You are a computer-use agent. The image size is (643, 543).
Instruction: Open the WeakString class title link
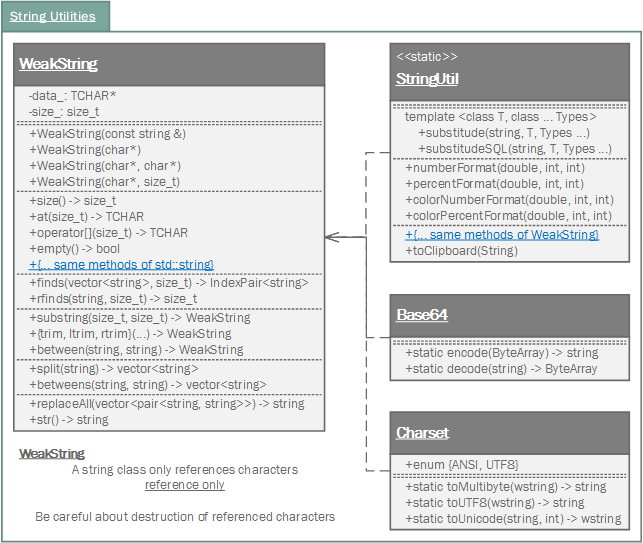coord(58,64)
